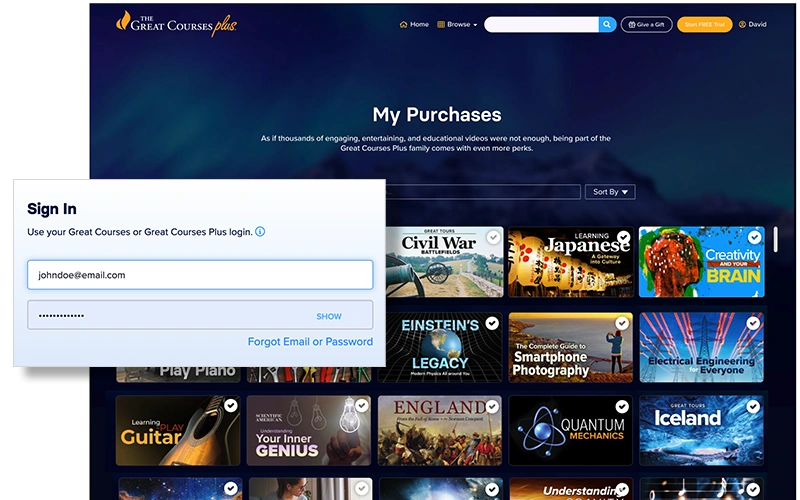Click Forgot Email or Password link
The height and width of the screenshot is (500, 800).
(310, 342)
